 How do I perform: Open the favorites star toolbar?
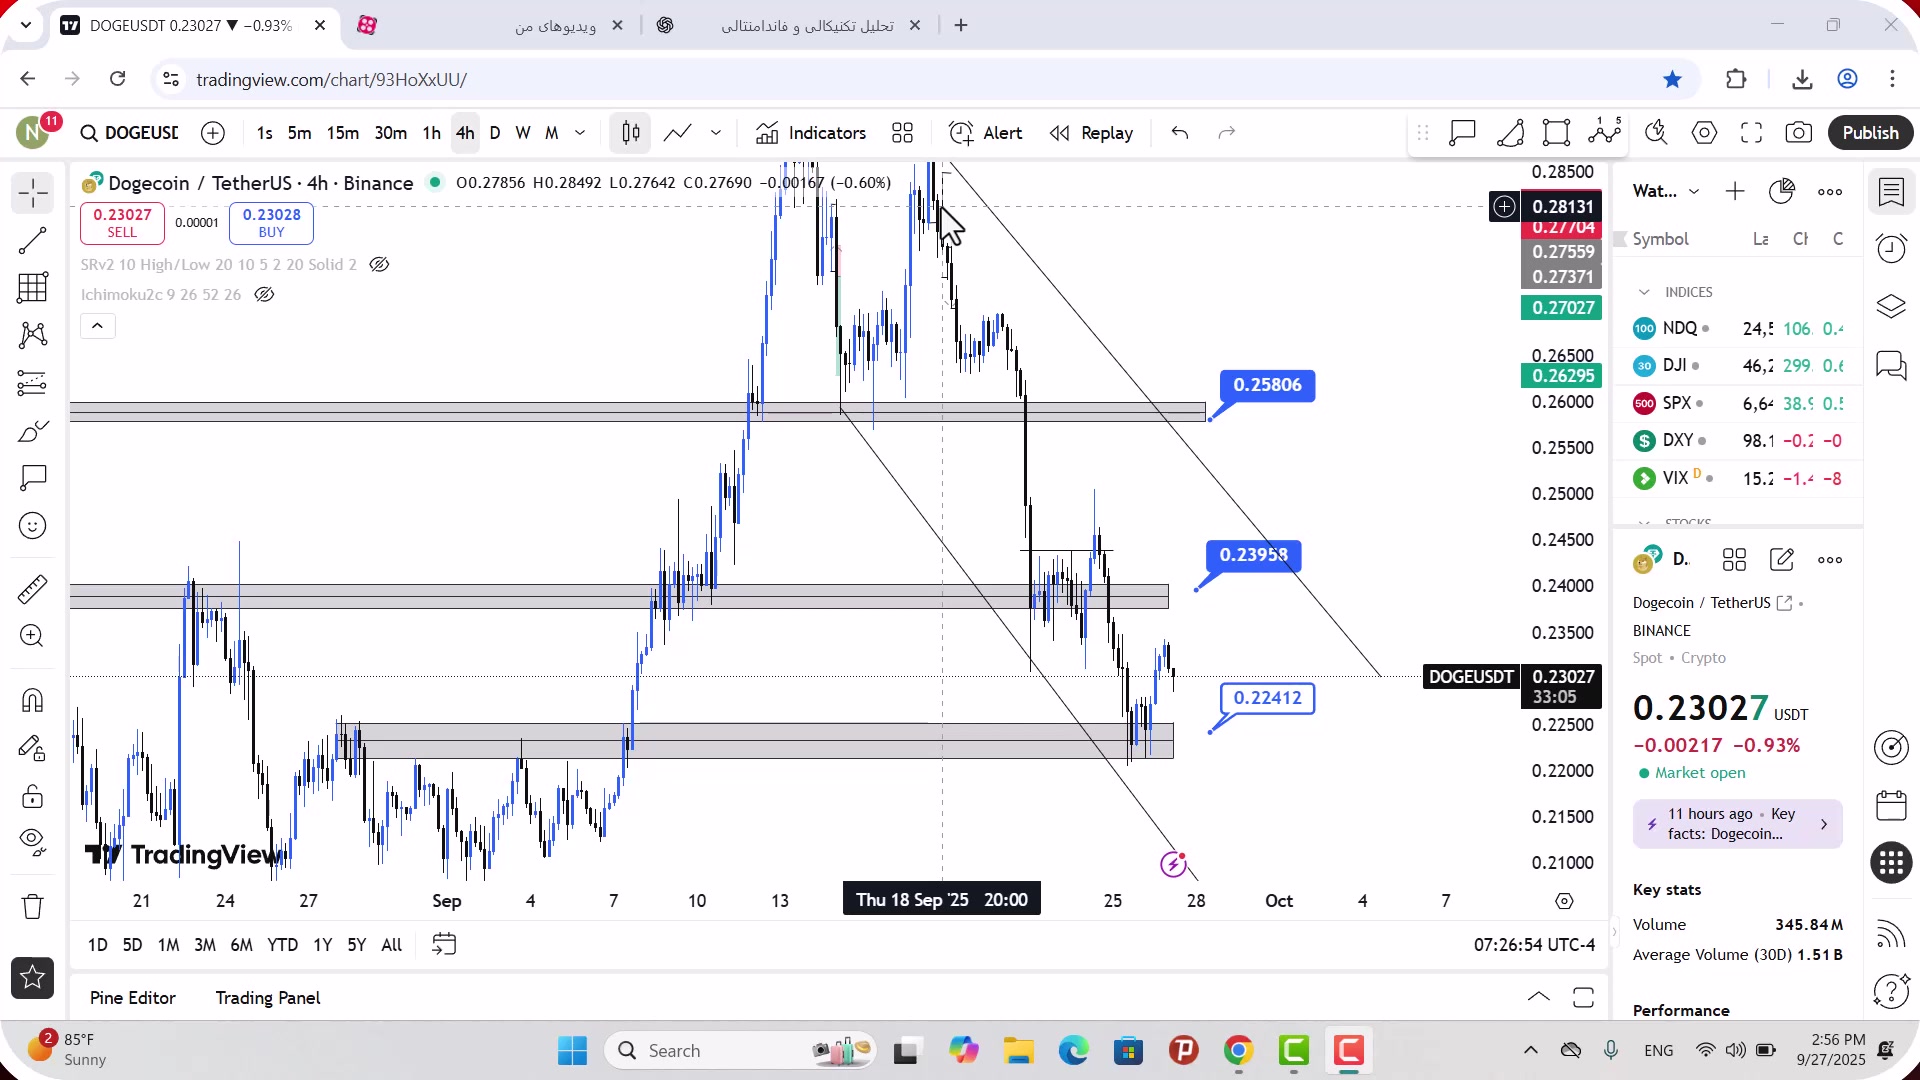click(x=33, y=978)
